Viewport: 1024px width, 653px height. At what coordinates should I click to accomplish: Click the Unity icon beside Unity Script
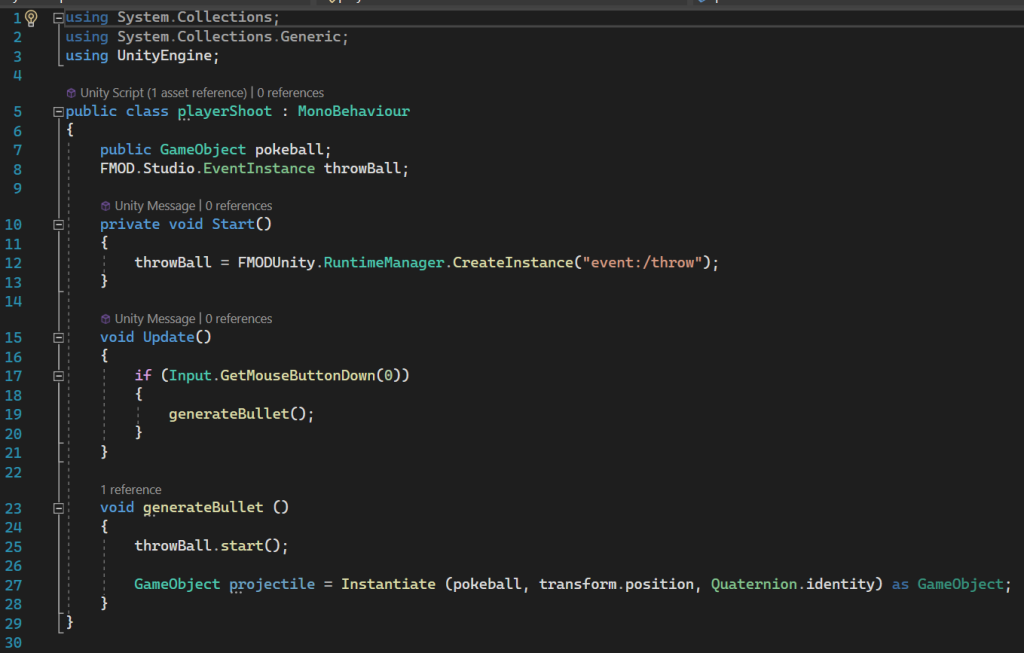click(x=71, y=93)
